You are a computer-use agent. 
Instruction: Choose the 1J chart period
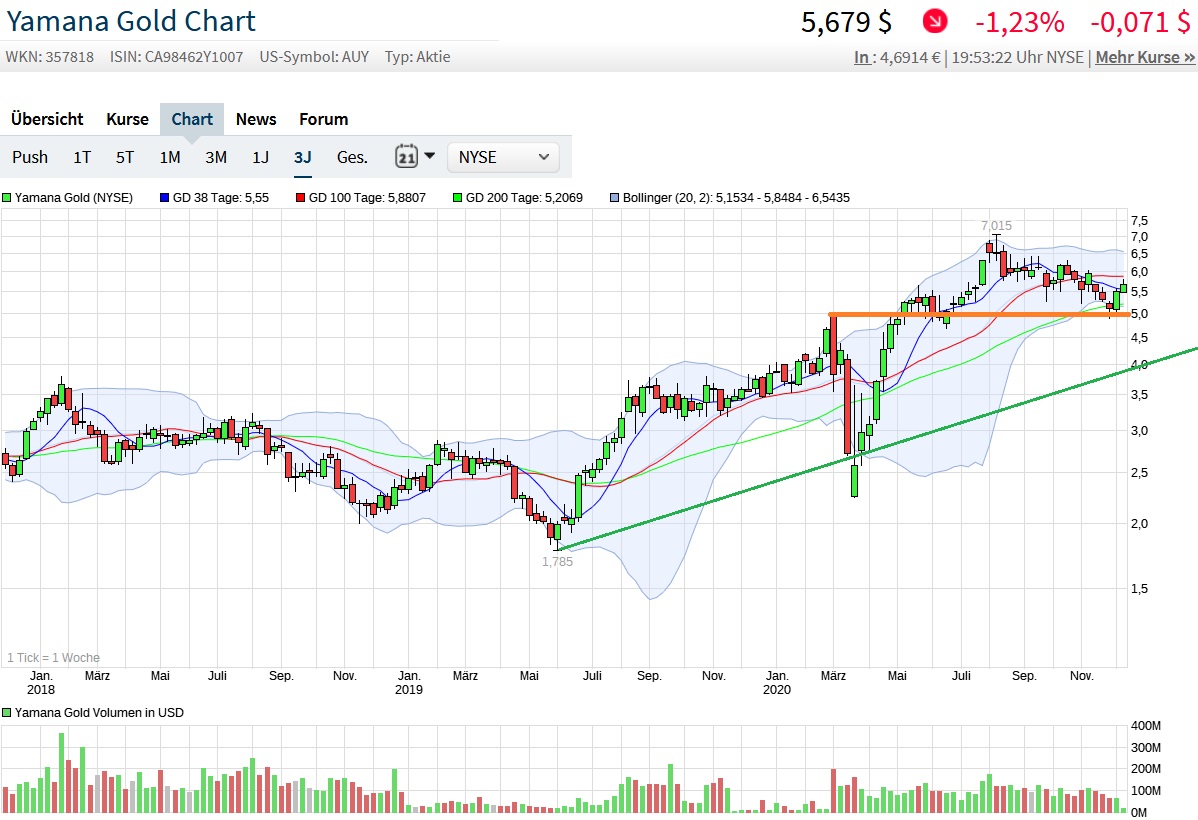tap(260, 157)
